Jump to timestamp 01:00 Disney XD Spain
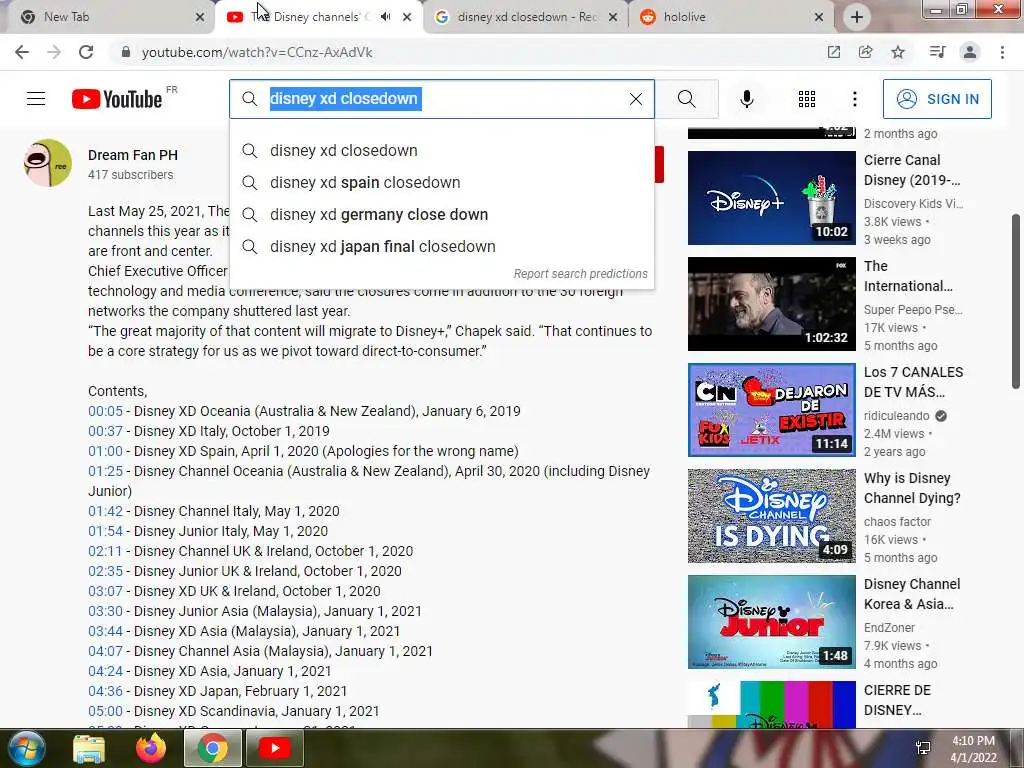The image size is (1024, 768). click(x=105, y=451)
